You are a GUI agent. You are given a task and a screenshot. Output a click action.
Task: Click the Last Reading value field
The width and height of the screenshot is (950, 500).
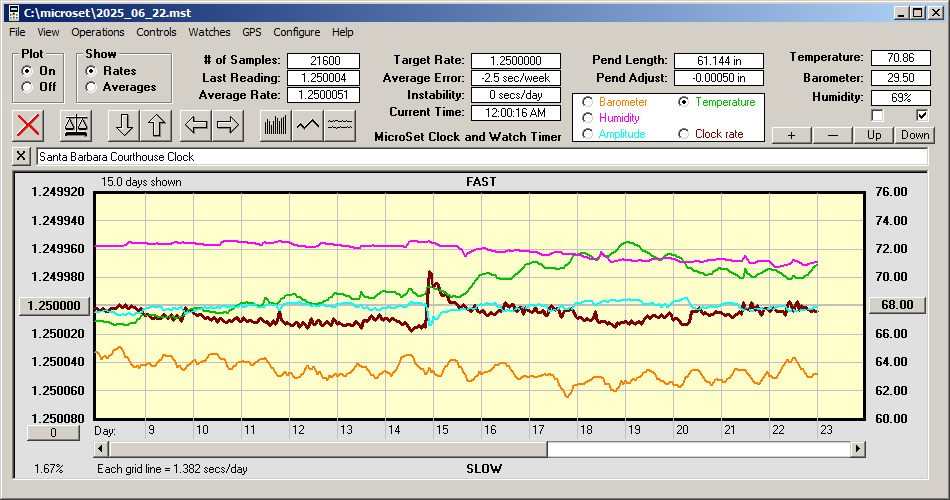click(x=324, y=78)
